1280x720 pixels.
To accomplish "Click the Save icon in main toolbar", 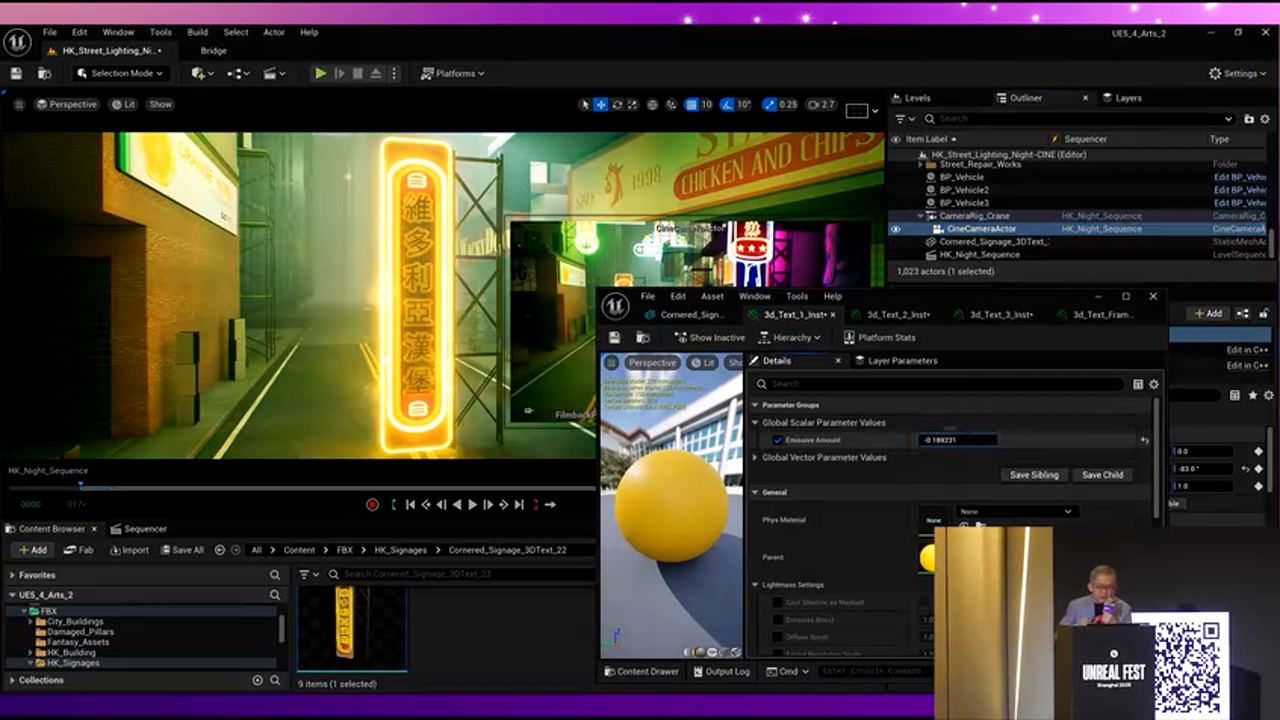I will click(16, 73).
